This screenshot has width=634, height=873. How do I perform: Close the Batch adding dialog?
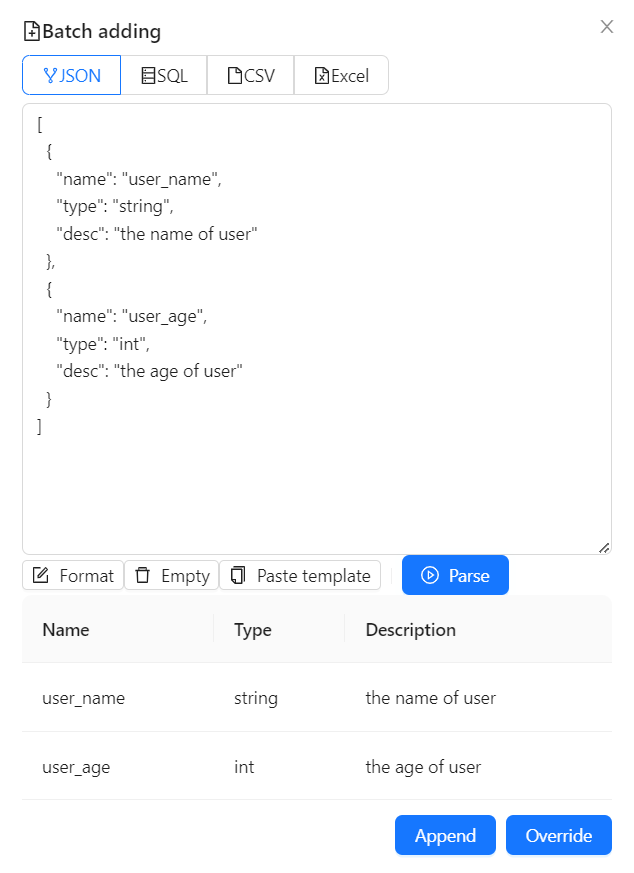[606, 27]
